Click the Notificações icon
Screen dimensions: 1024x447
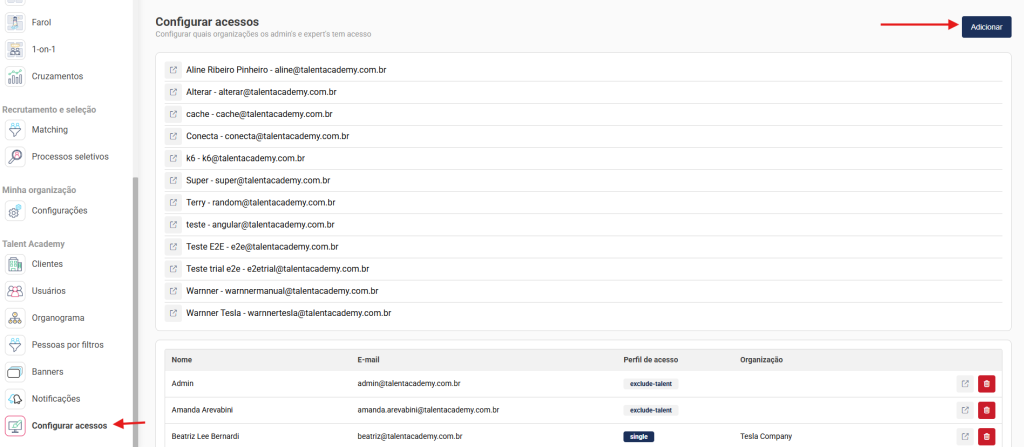[16, 399]
